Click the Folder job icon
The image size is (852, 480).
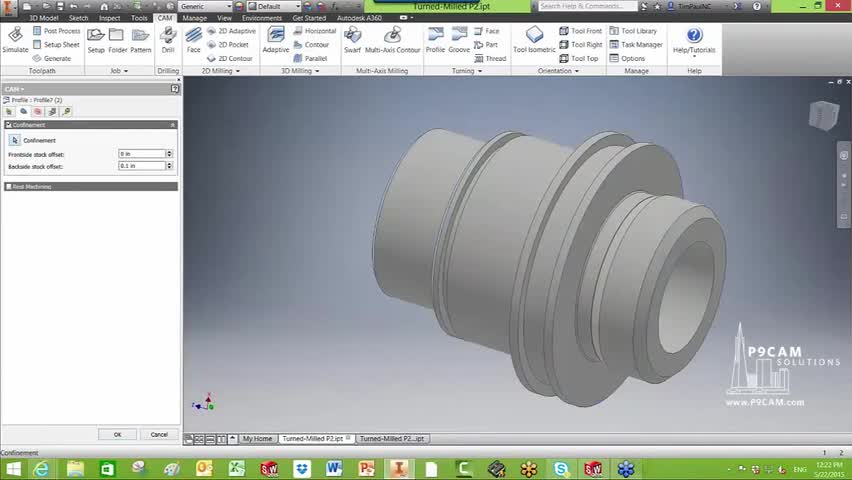coord(117,40)
